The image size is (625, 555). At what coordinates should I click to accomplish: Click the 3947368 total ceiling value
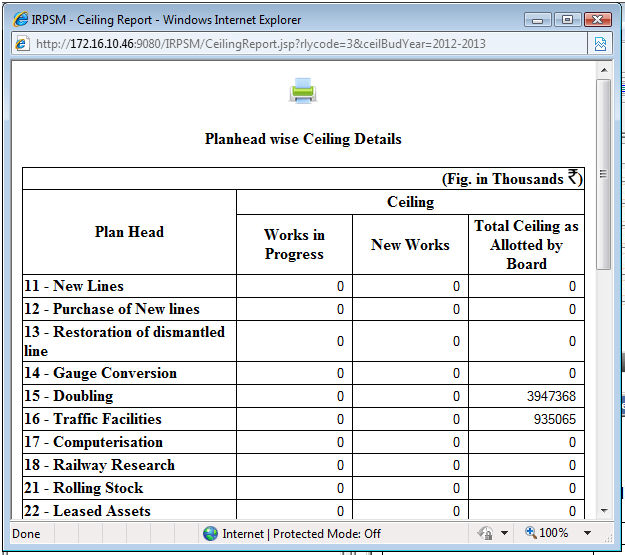click(x=551, y=397)
